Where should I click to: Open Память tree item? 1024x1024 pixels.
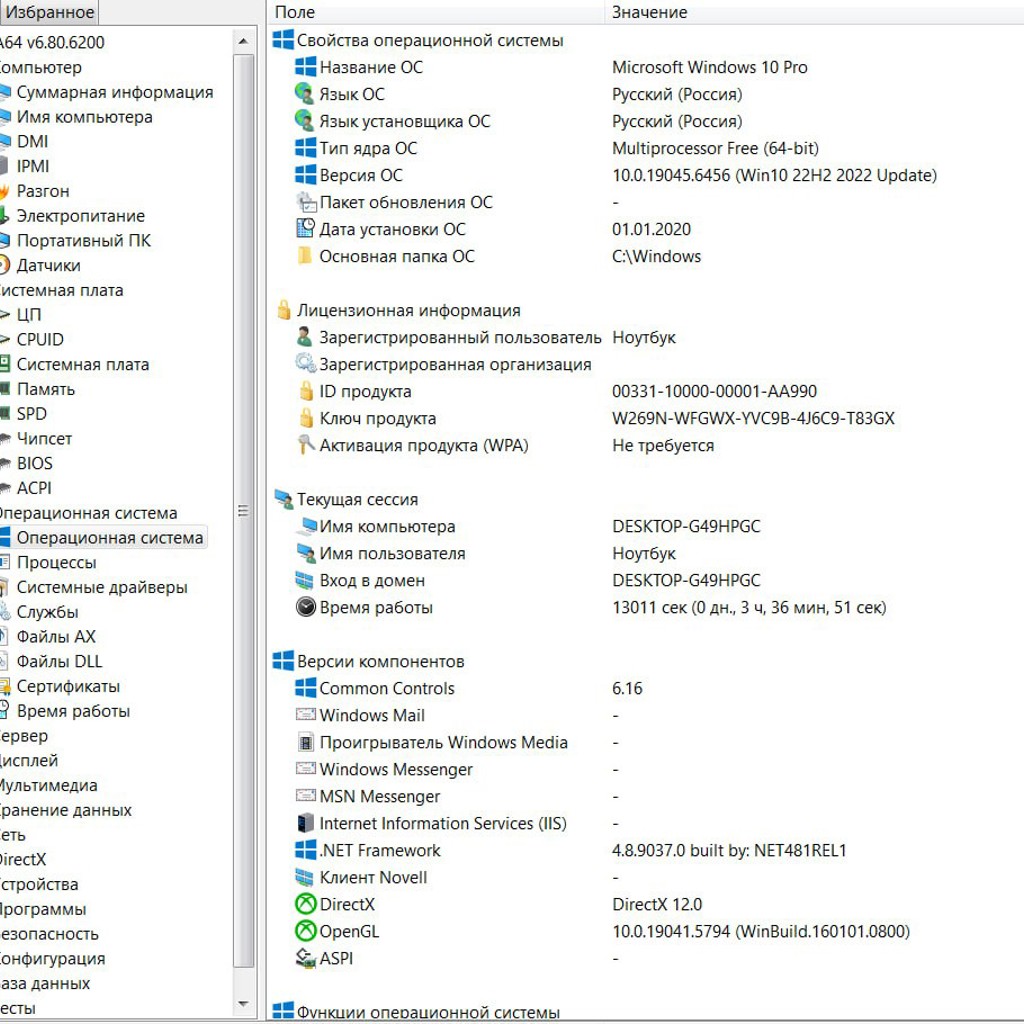click(46, 389)
